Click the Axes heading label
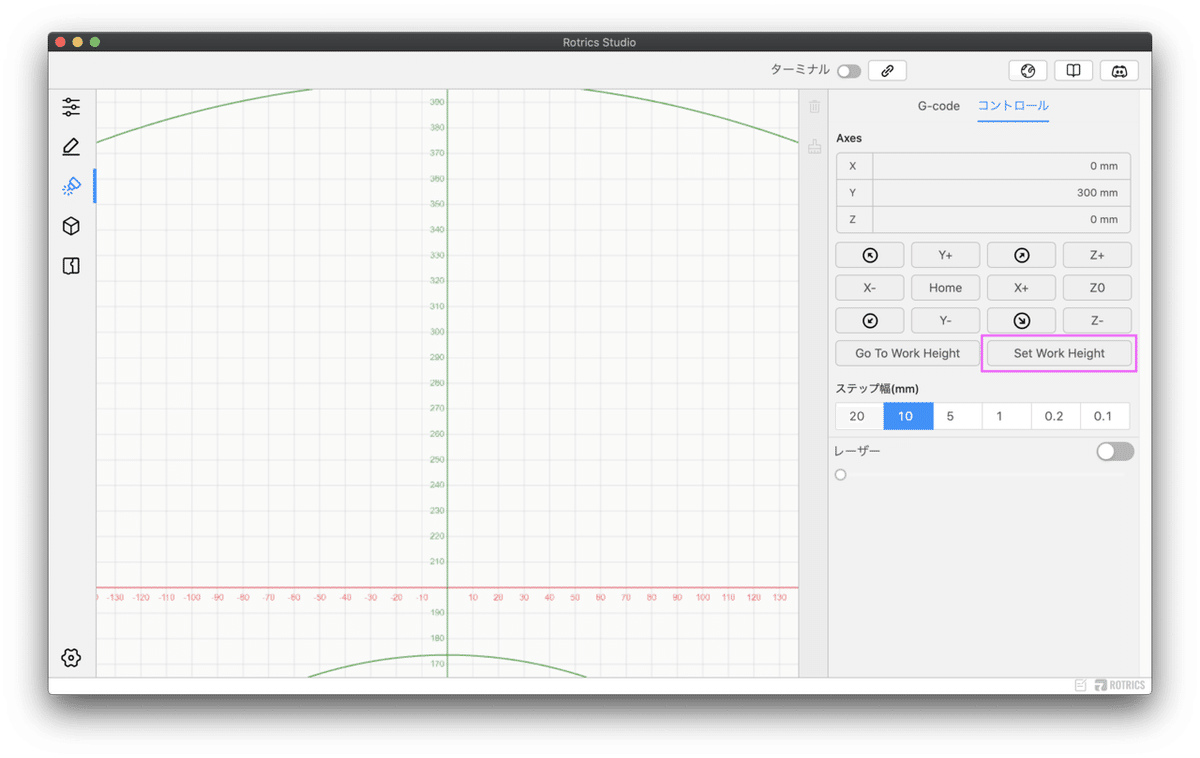This screenshot has width=1200, height=758. click(849, 138)
